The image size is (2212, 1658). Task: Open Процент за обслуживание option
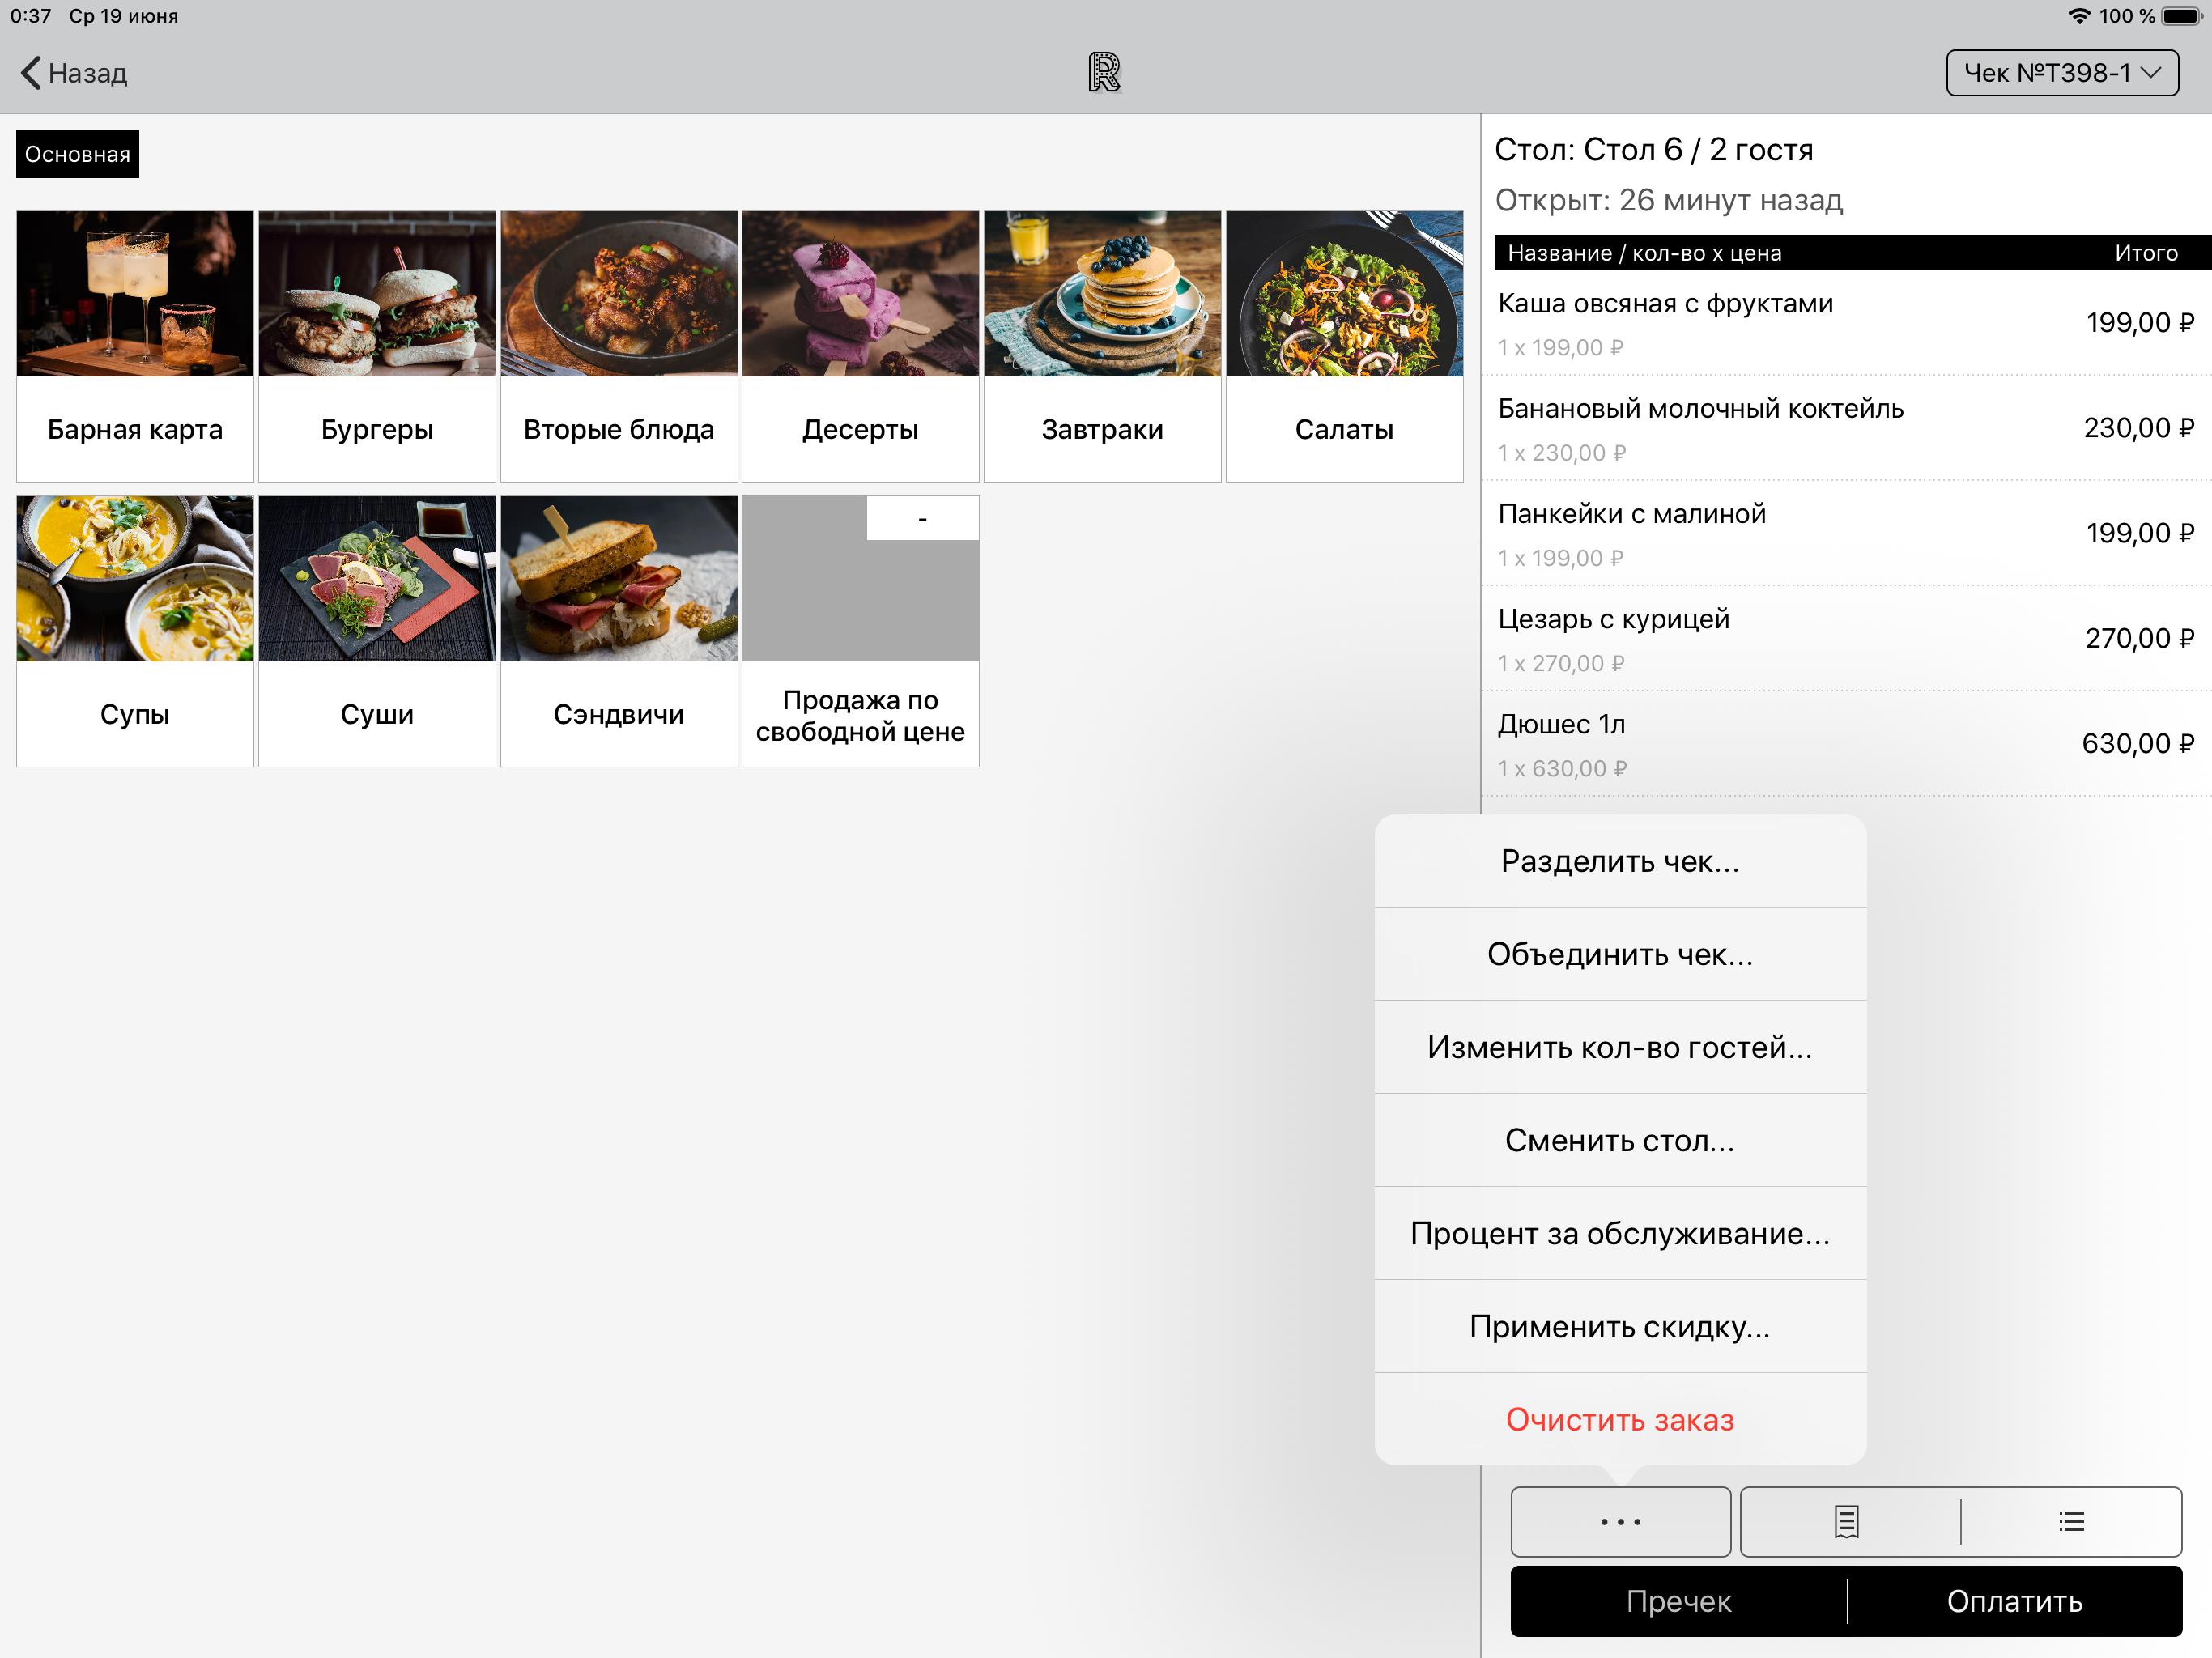point(1619,1233)
